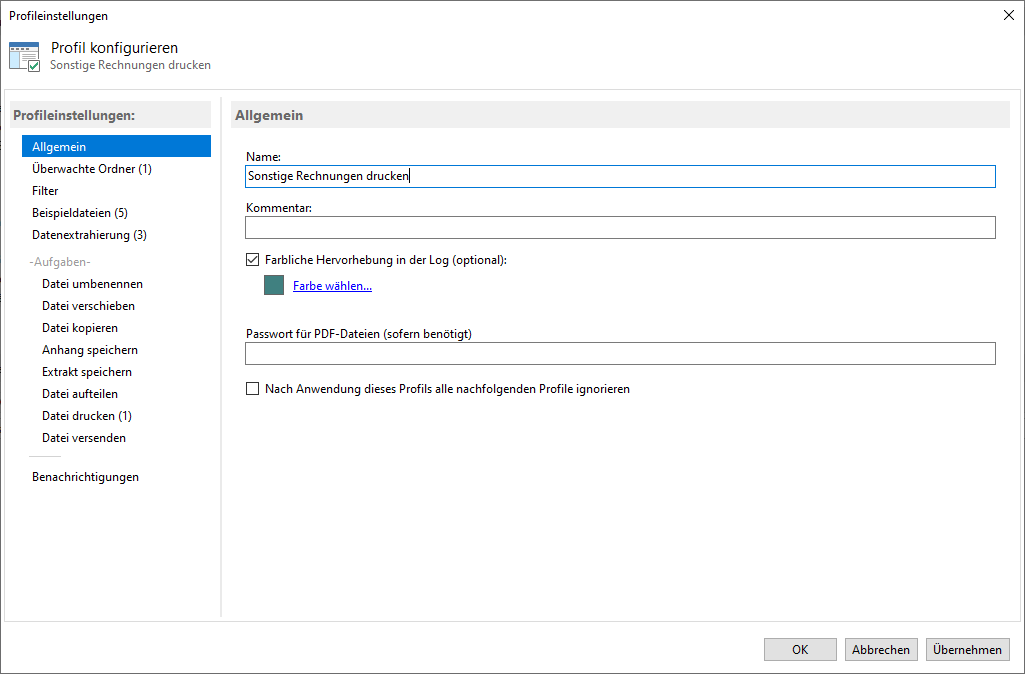The height and width of the screenshot is (674, 1025).
Task: Select Überwachte Ordner (1) in sidebar
Action: [91, 169]
